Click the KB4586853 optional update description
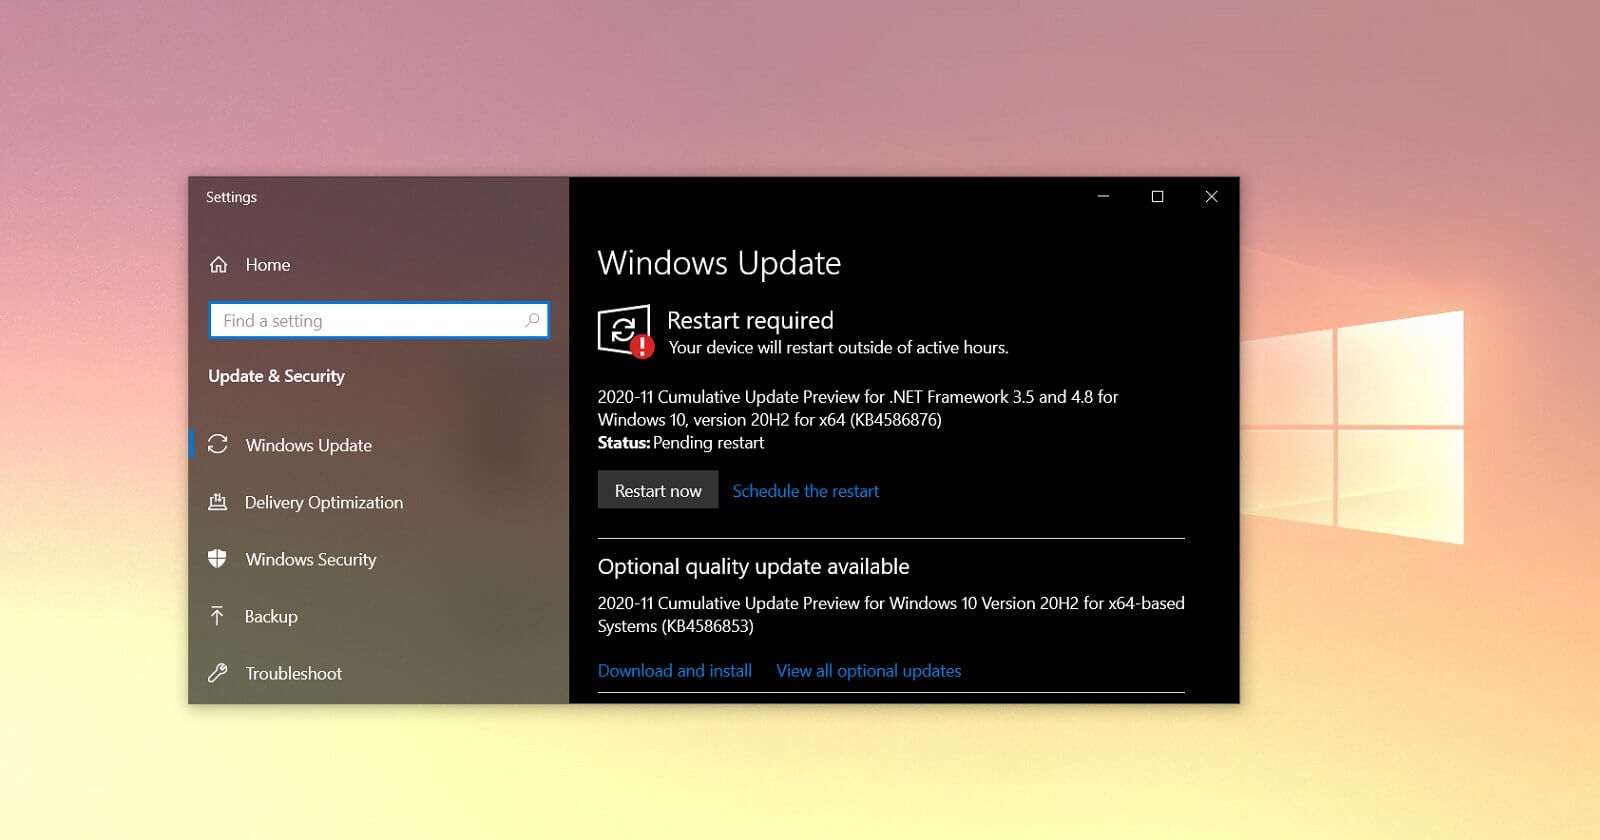This screenshot has width=1600, height=840. pos(891,614)
